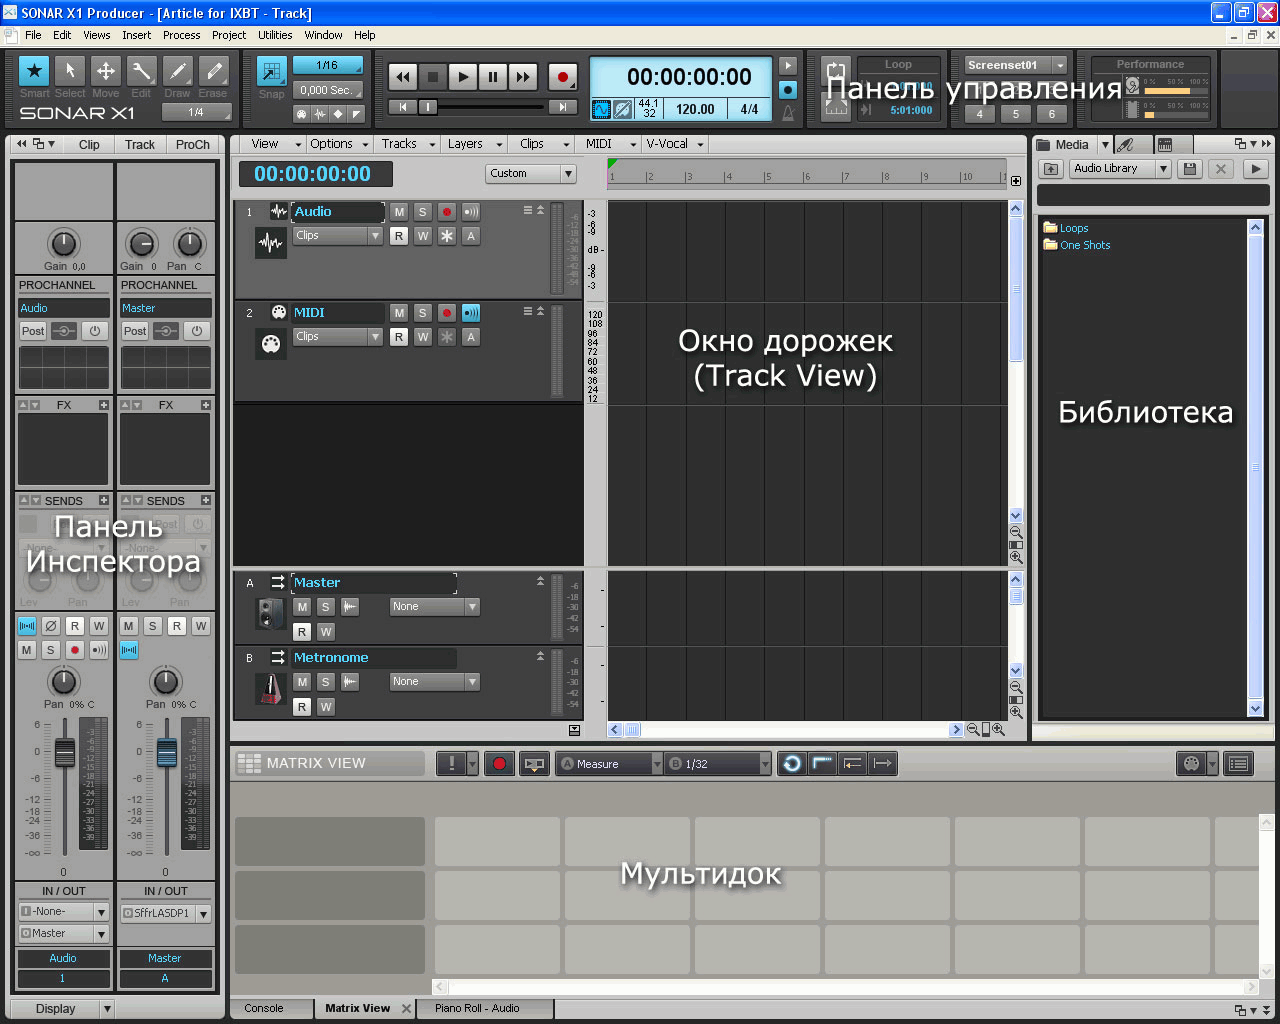This screenshot has width=1280, height=1024.
Task: Activate the Erase tool
Action: [213, 71]
